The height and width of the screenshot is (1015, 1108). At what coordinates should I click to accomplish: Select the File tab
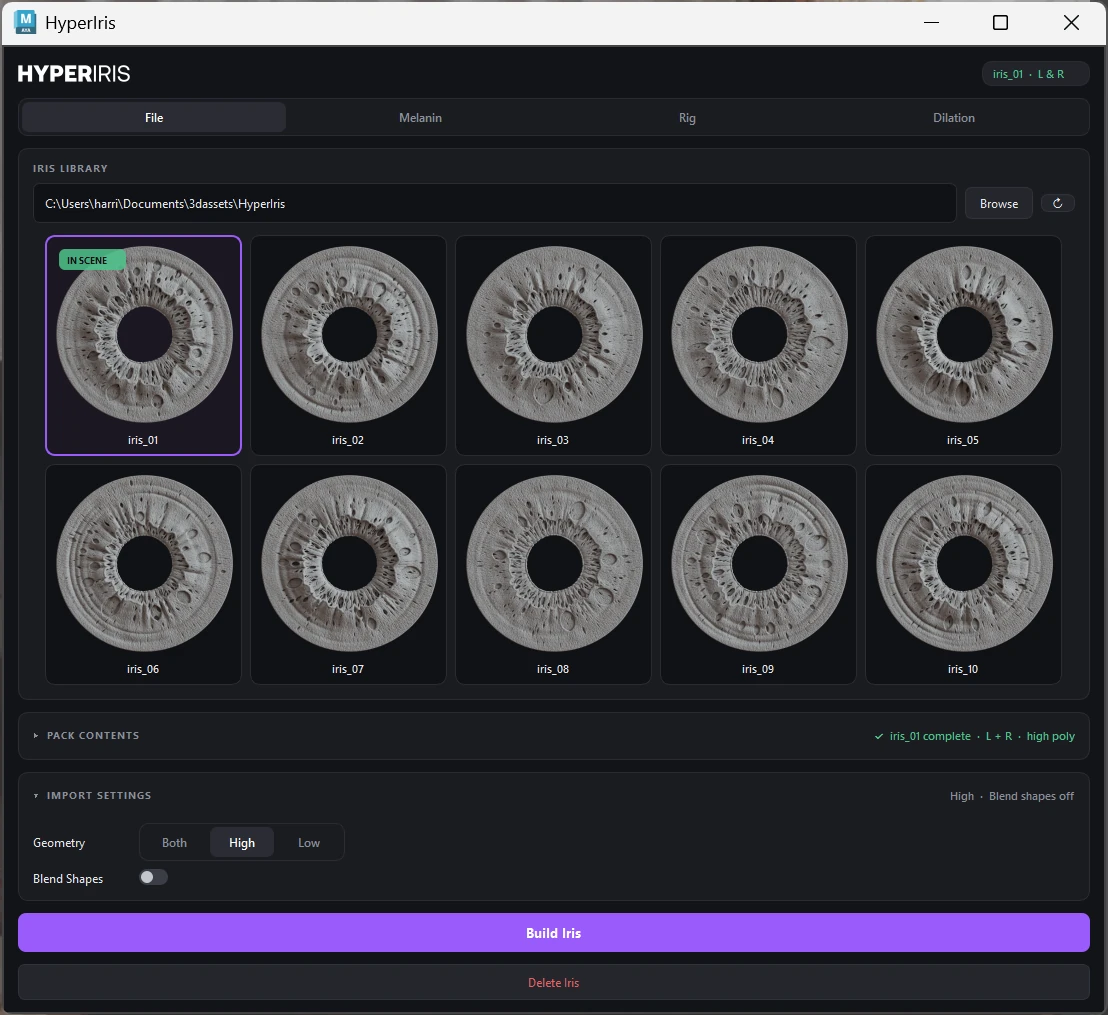(154, 117)
